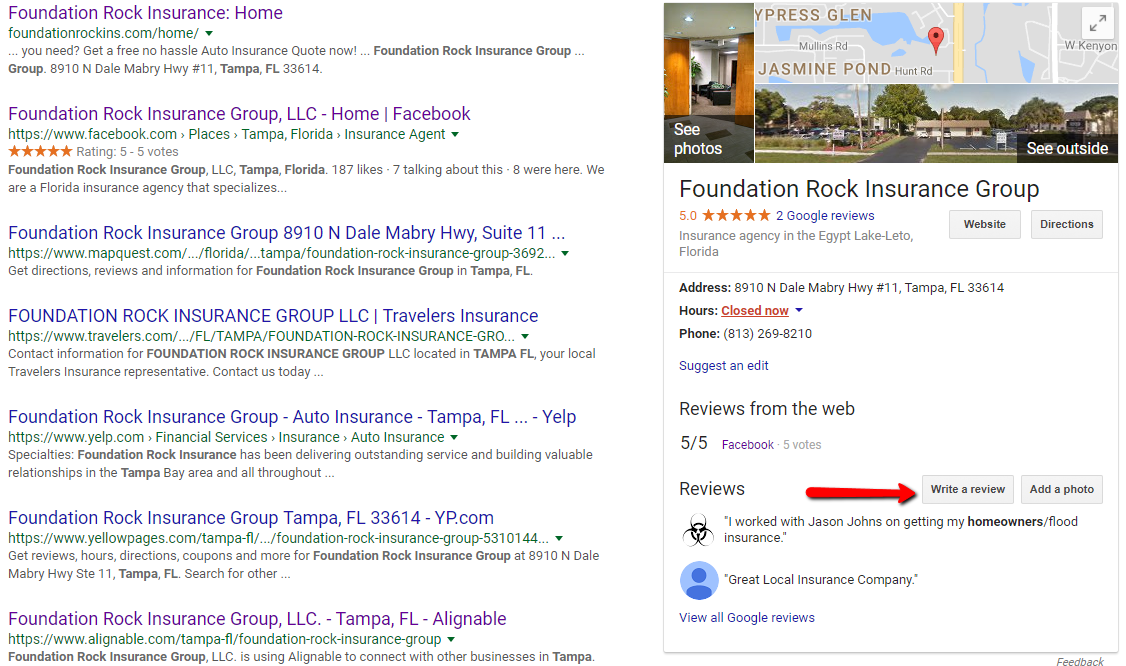This screenshot has width=1126, height=666.
Task: Click the Foundation Rock Insurance Group panel title
Action: click(x=859, y=189)
